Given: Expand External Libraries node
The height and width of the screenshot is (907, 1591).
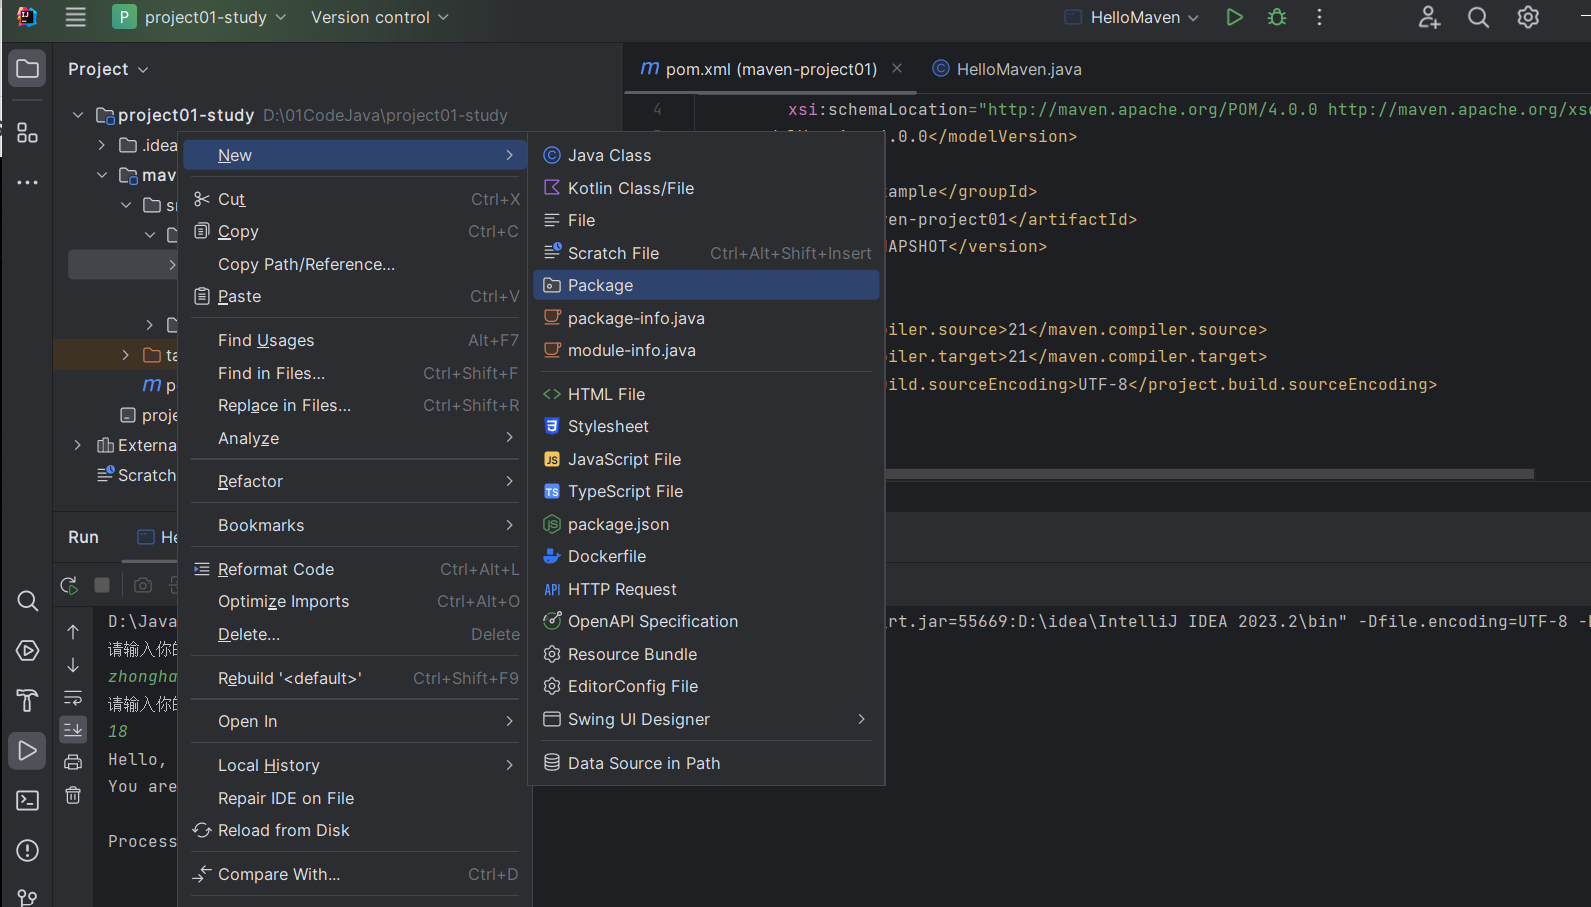Looking at the screenshot, I should [78, 445].
